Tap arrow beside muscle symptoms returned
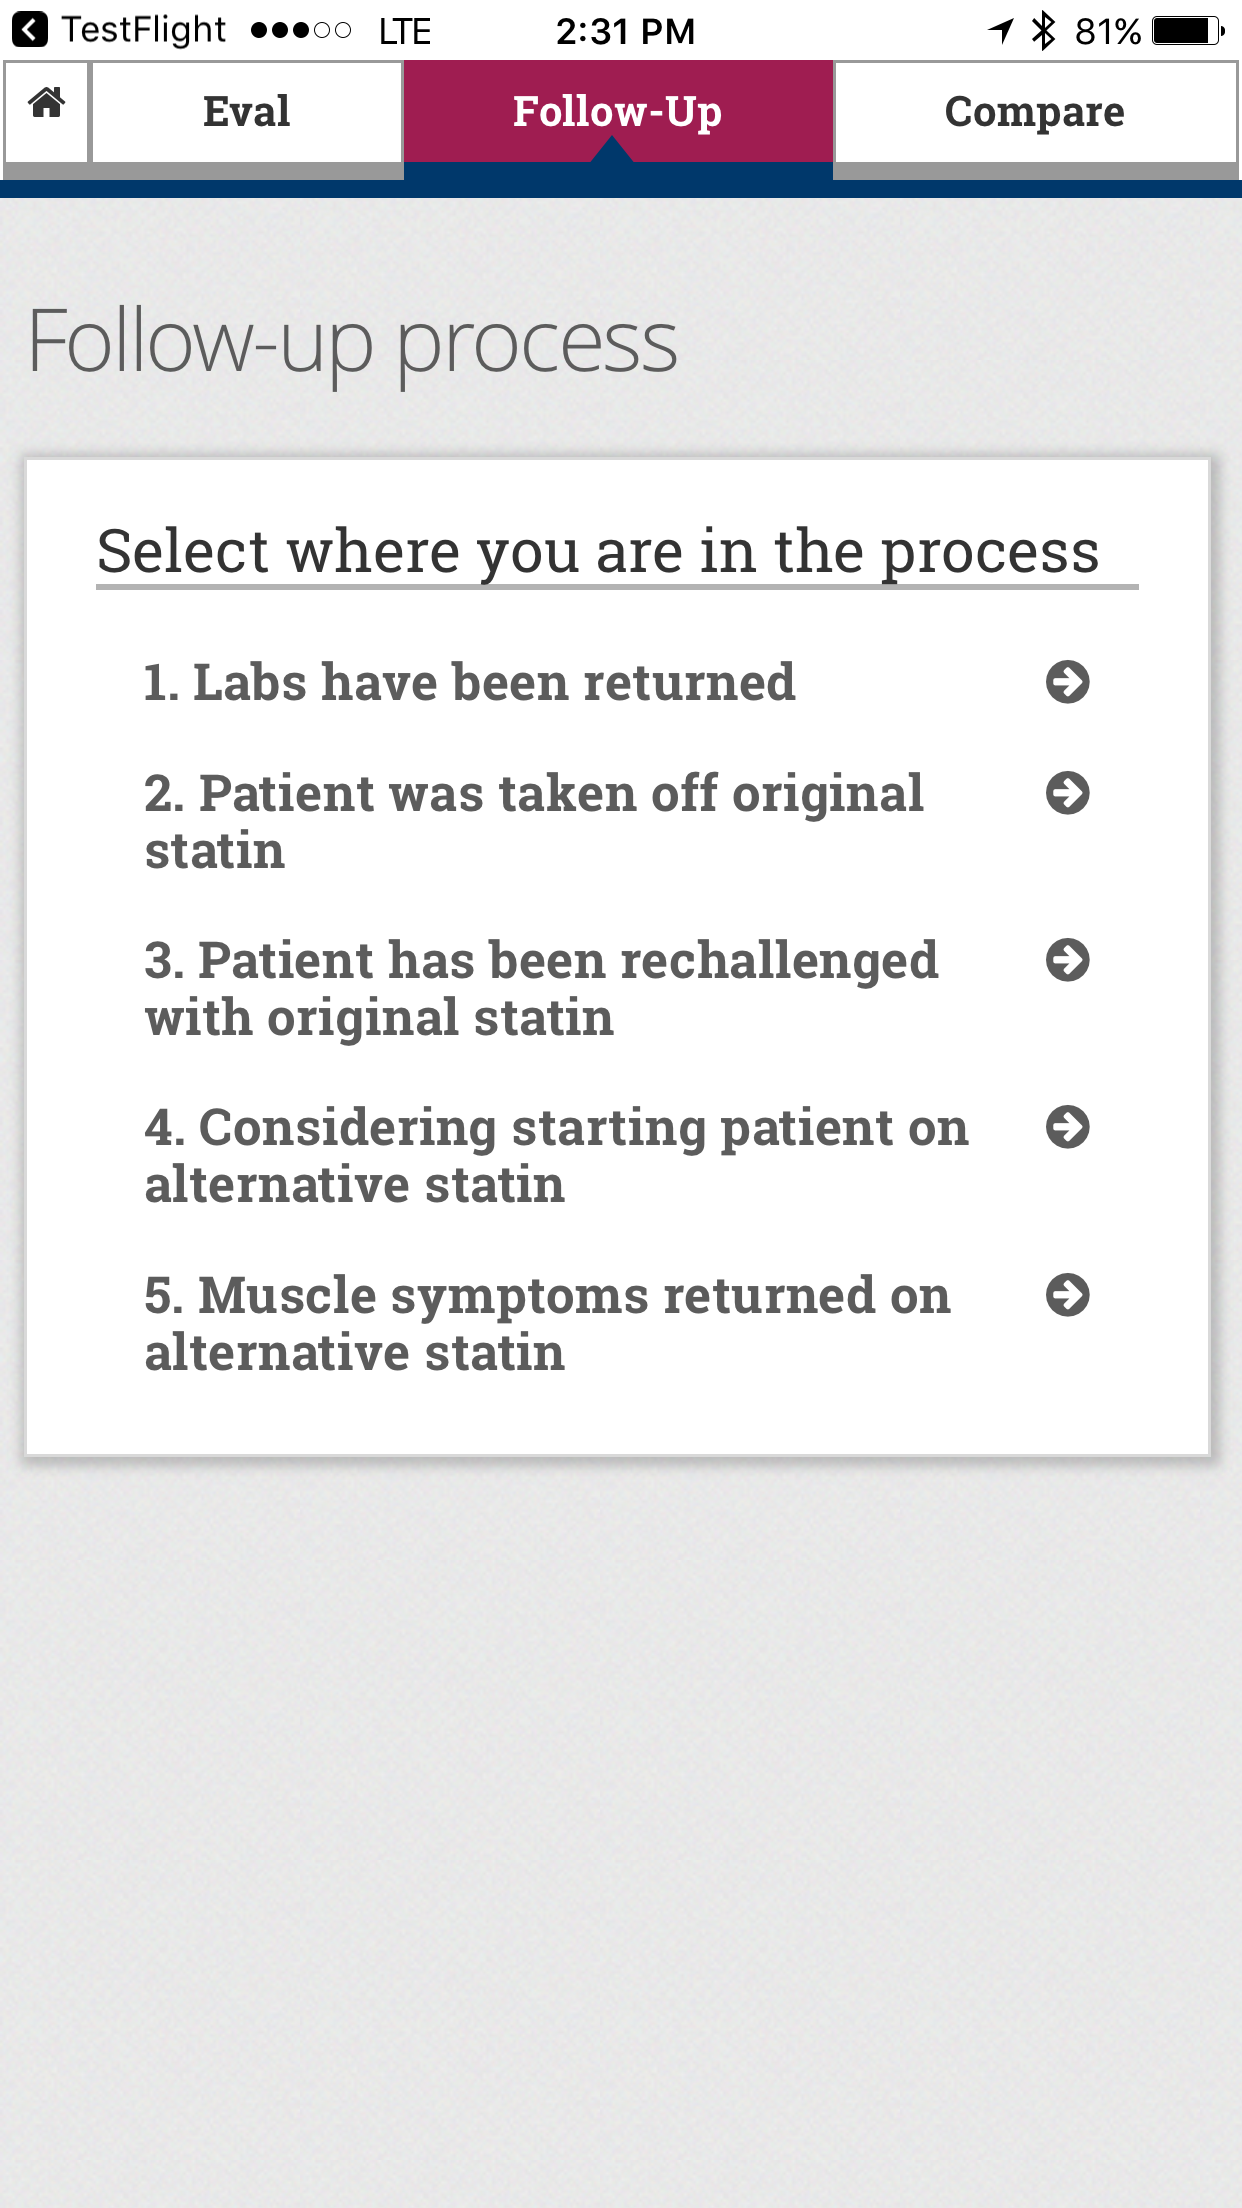 1067,1296
